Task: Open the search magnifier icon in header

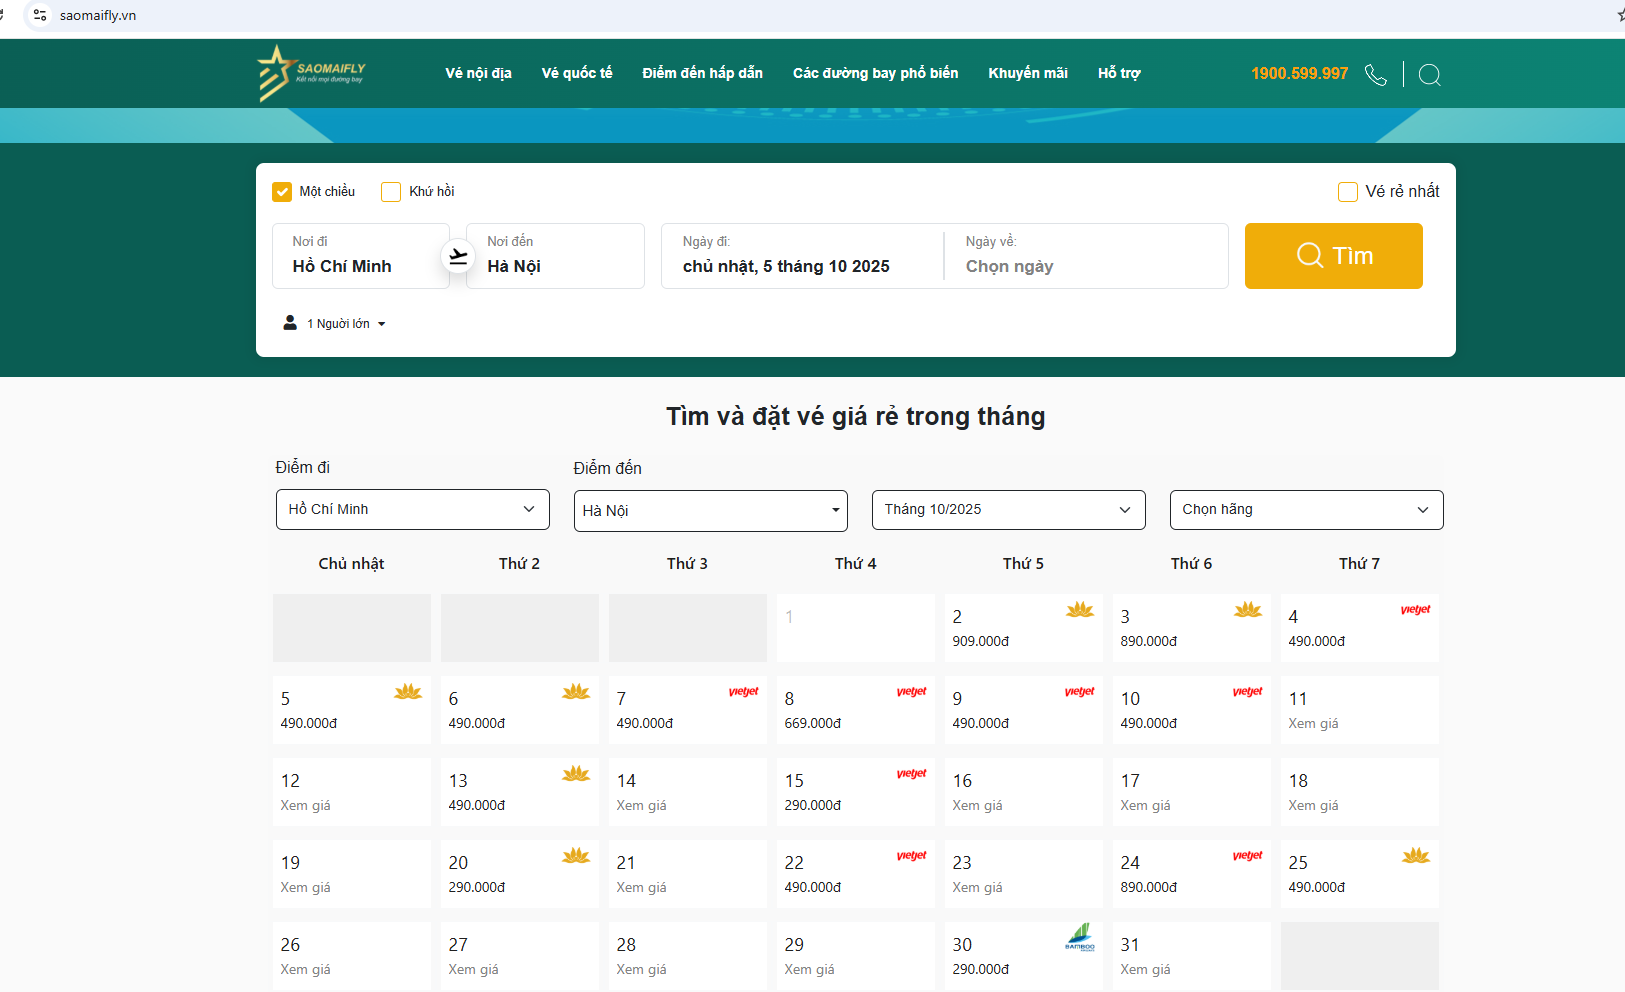Action: (1429, 75)
